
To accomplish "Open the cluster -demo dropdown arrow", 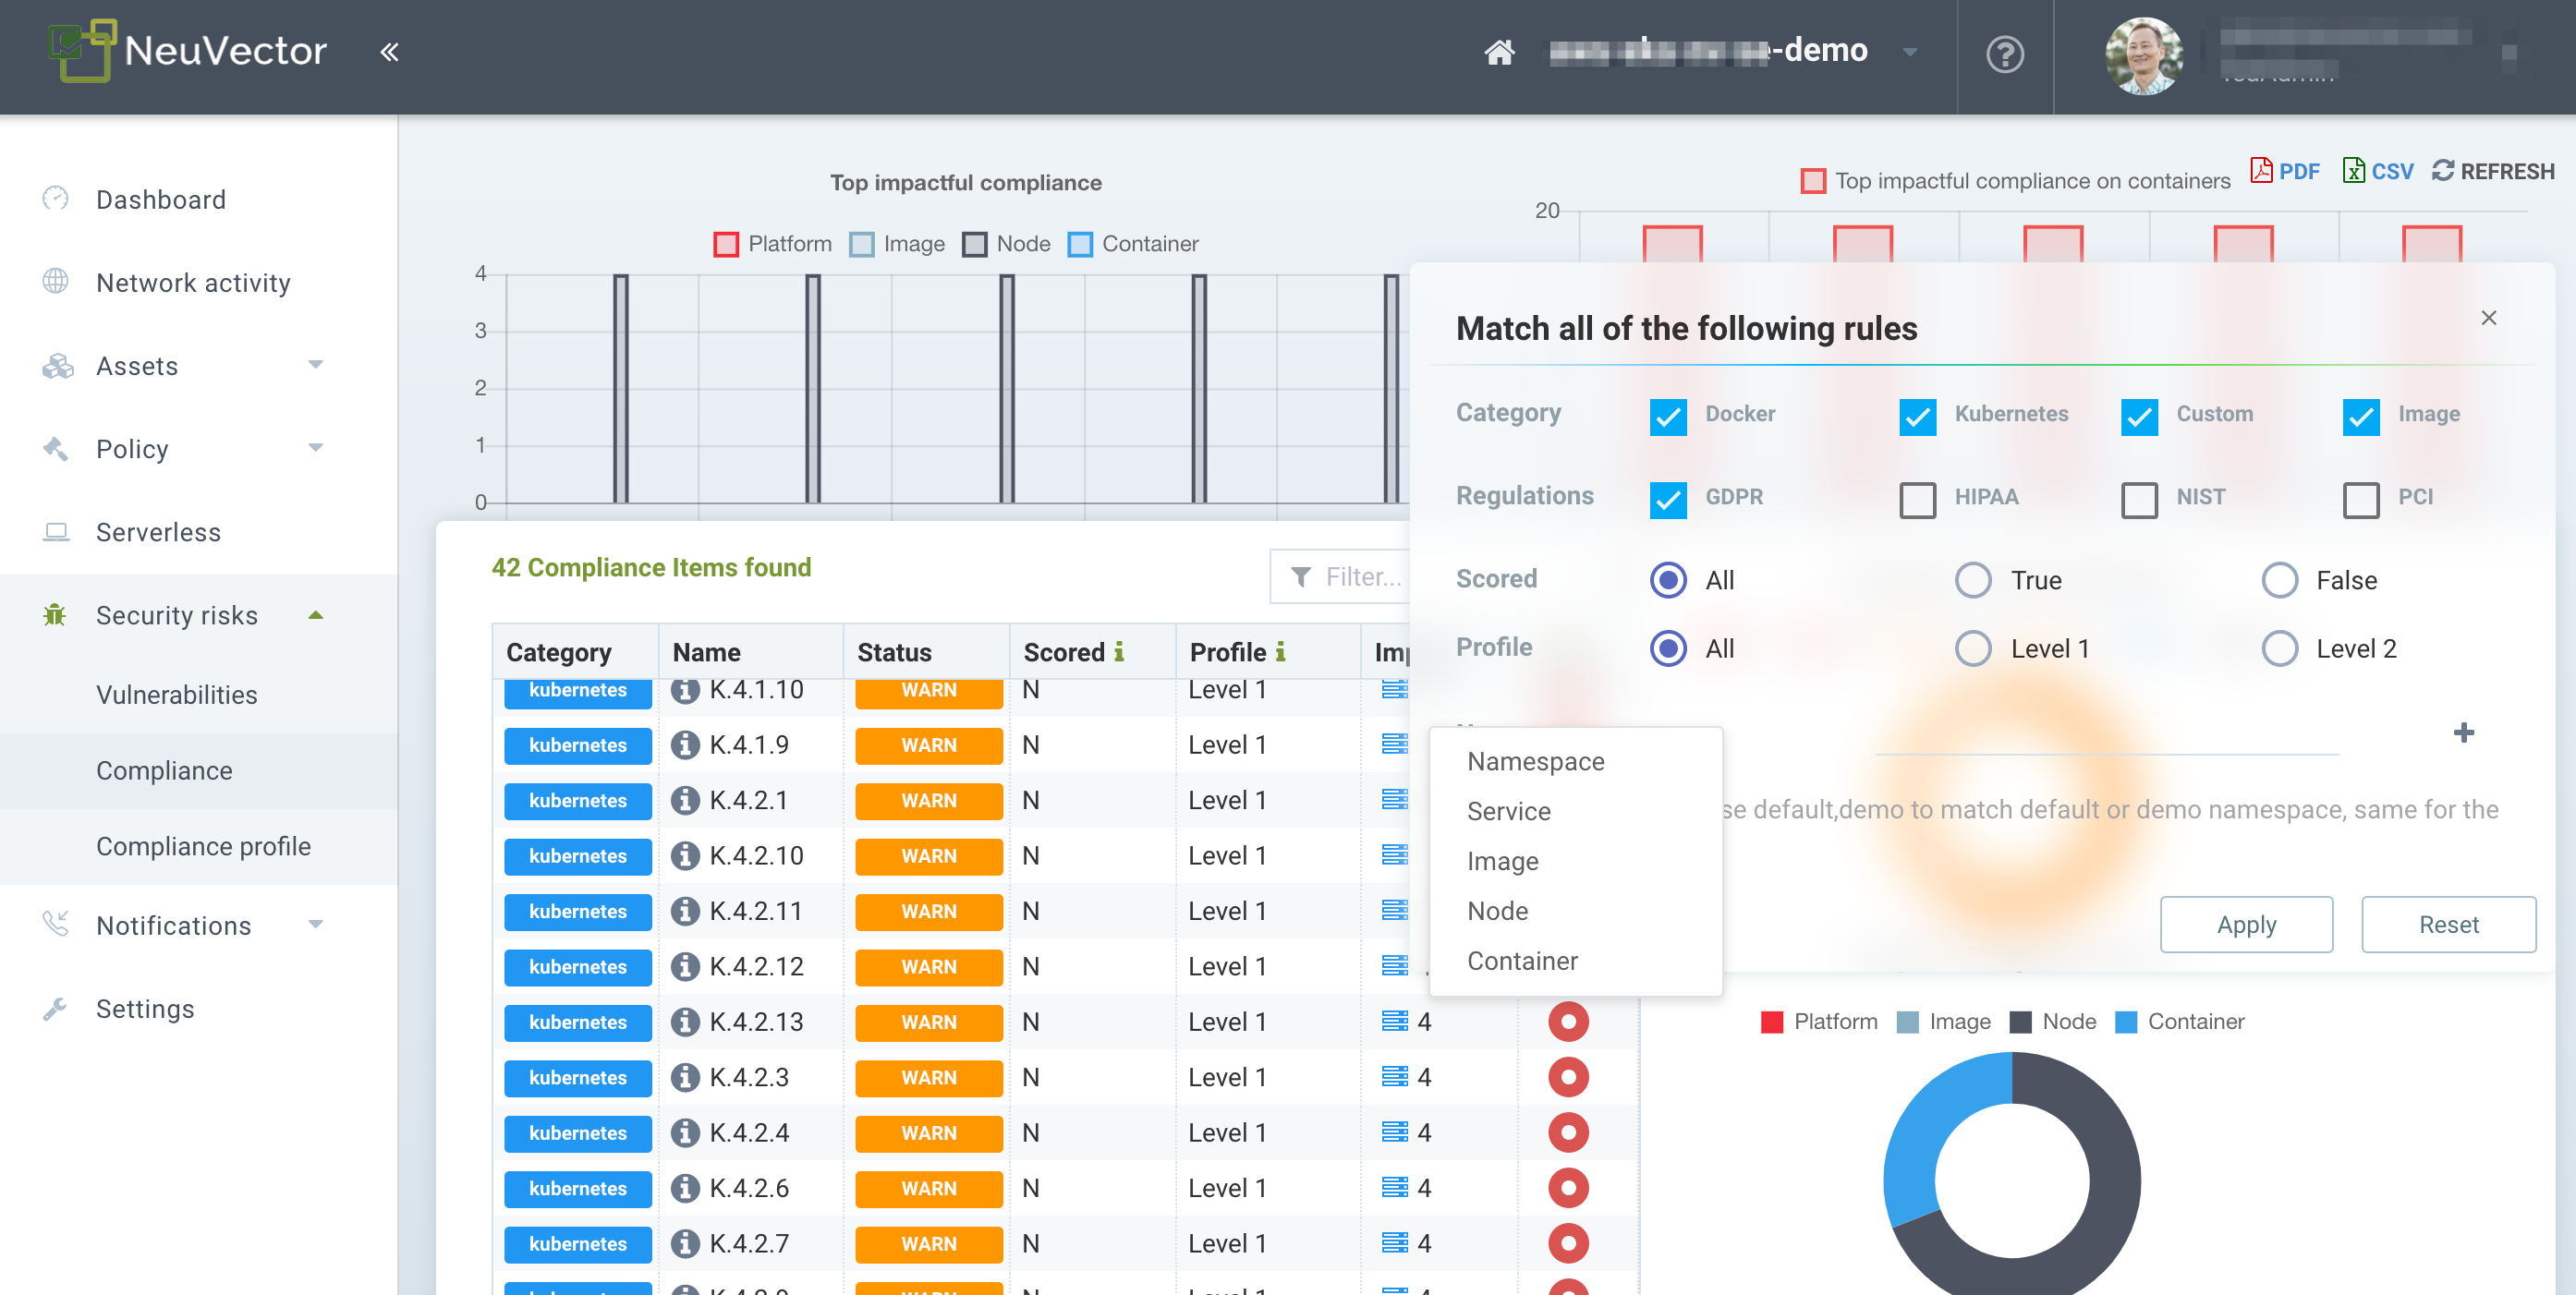I will tap(1909, 52).
